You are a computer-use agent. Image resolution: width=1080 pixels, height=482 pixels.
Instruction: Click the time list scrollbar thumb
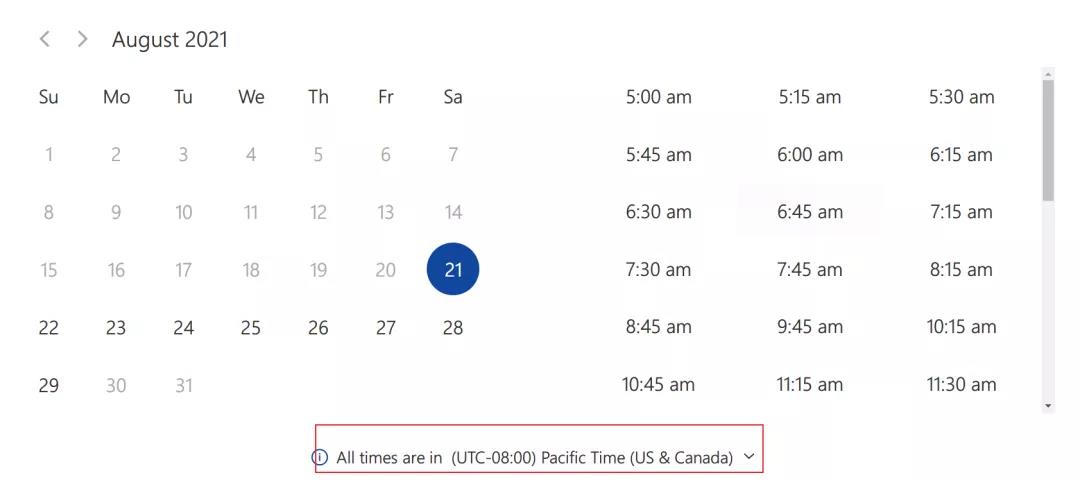pos(1048,140)
